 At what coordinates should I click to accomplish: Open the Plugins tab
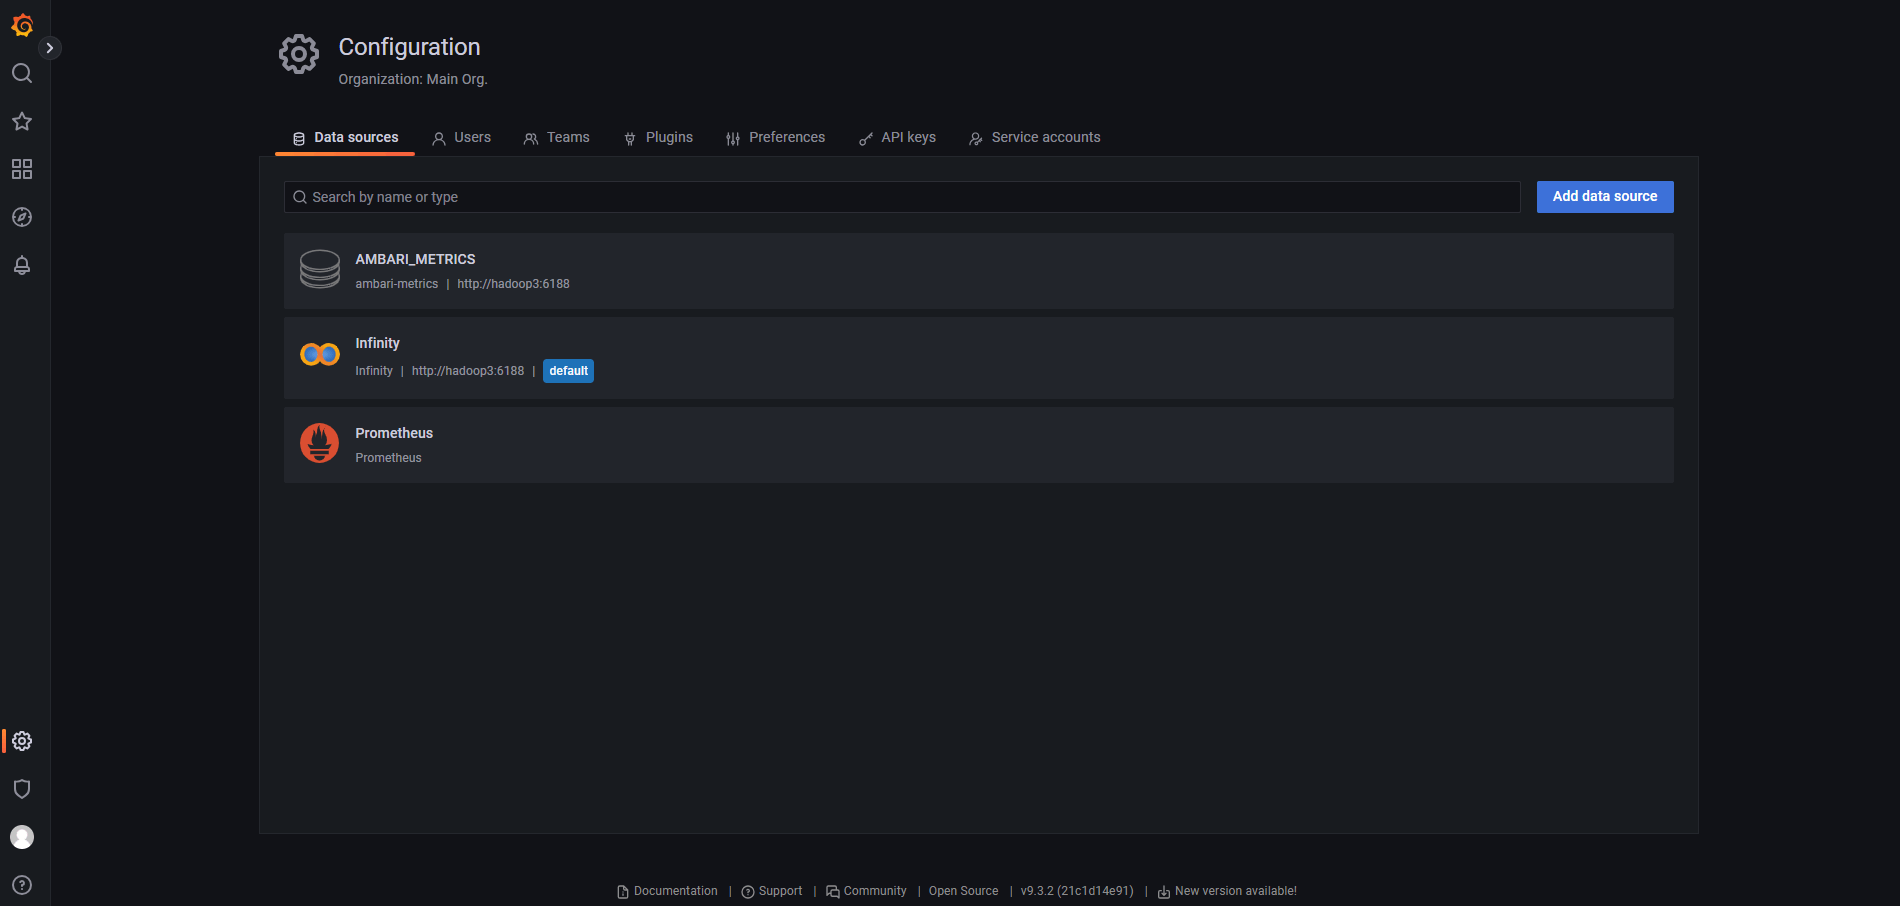coord(658,138)
